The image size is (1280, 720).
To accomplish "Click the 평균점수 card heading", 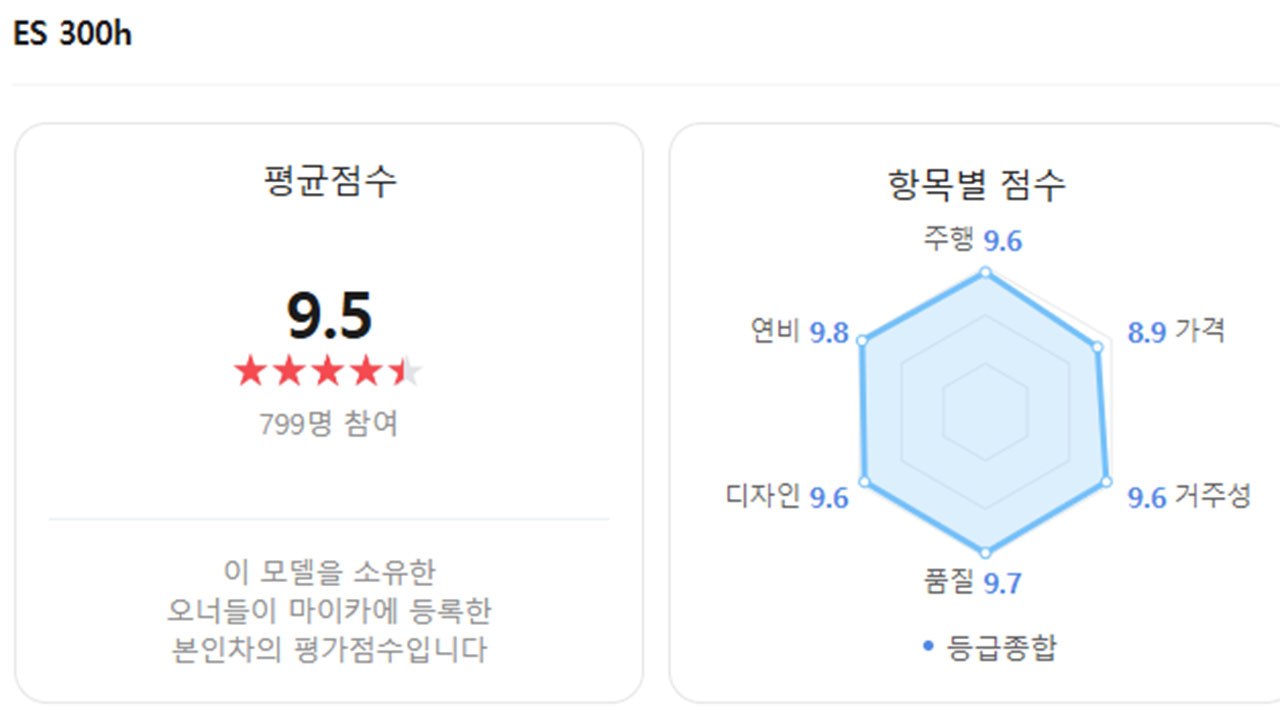I will (x=329, y=181).
